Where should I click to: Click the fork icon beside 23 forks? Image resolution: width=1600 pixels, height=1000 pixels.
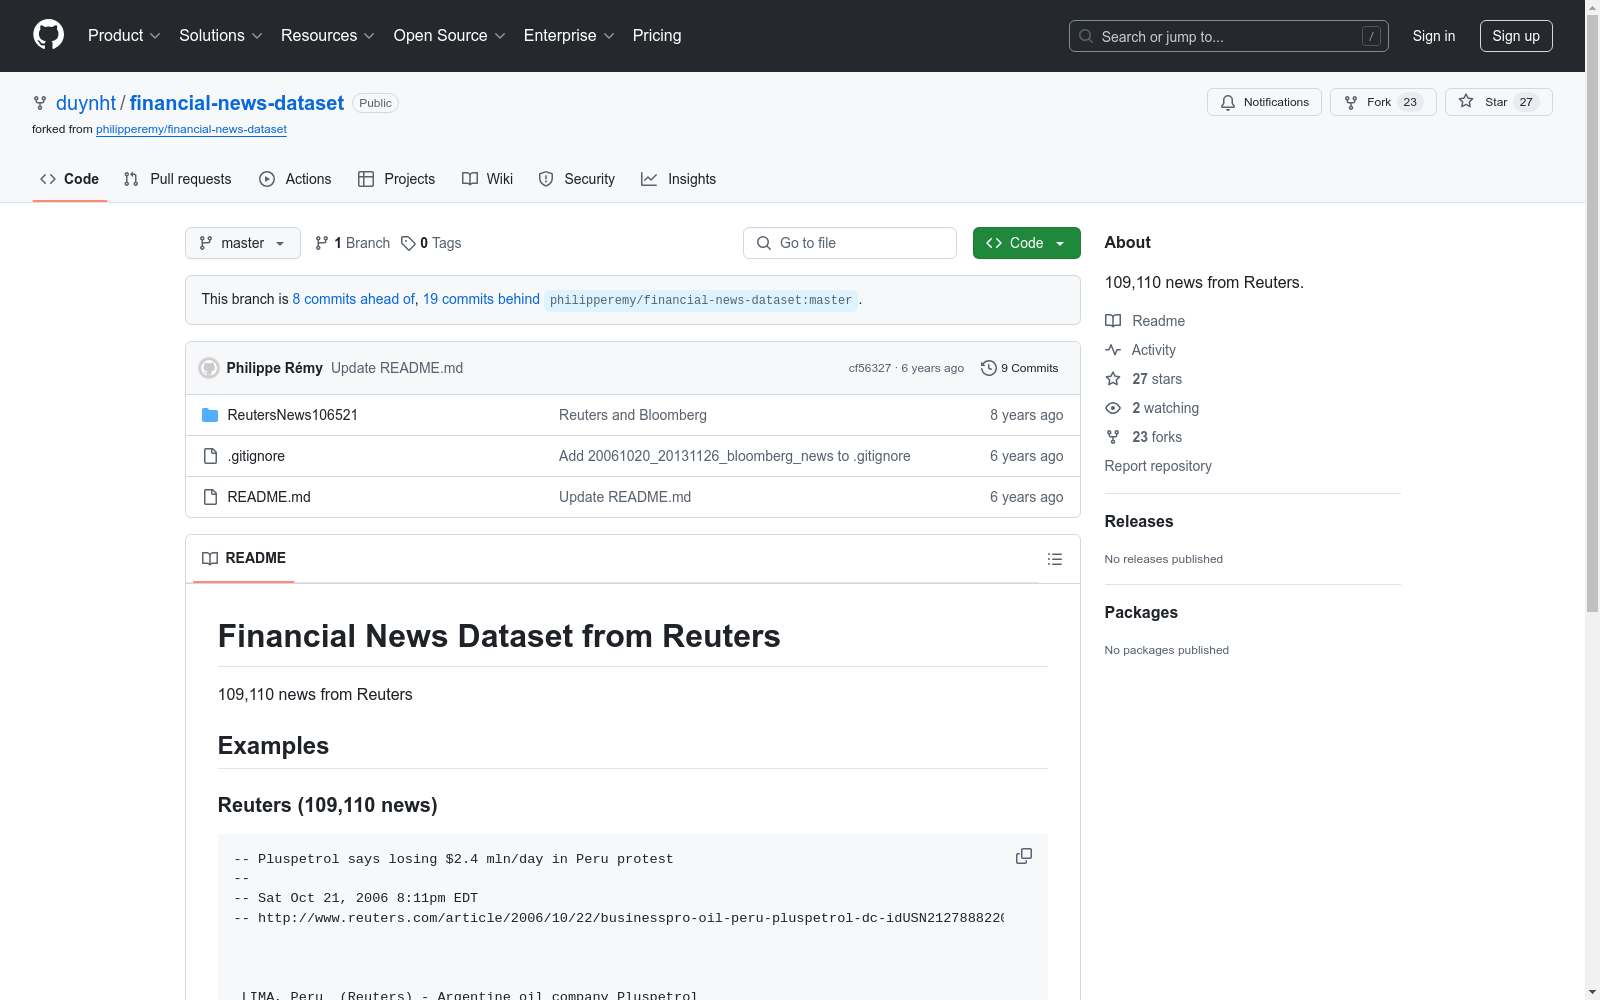[1112, 437]
